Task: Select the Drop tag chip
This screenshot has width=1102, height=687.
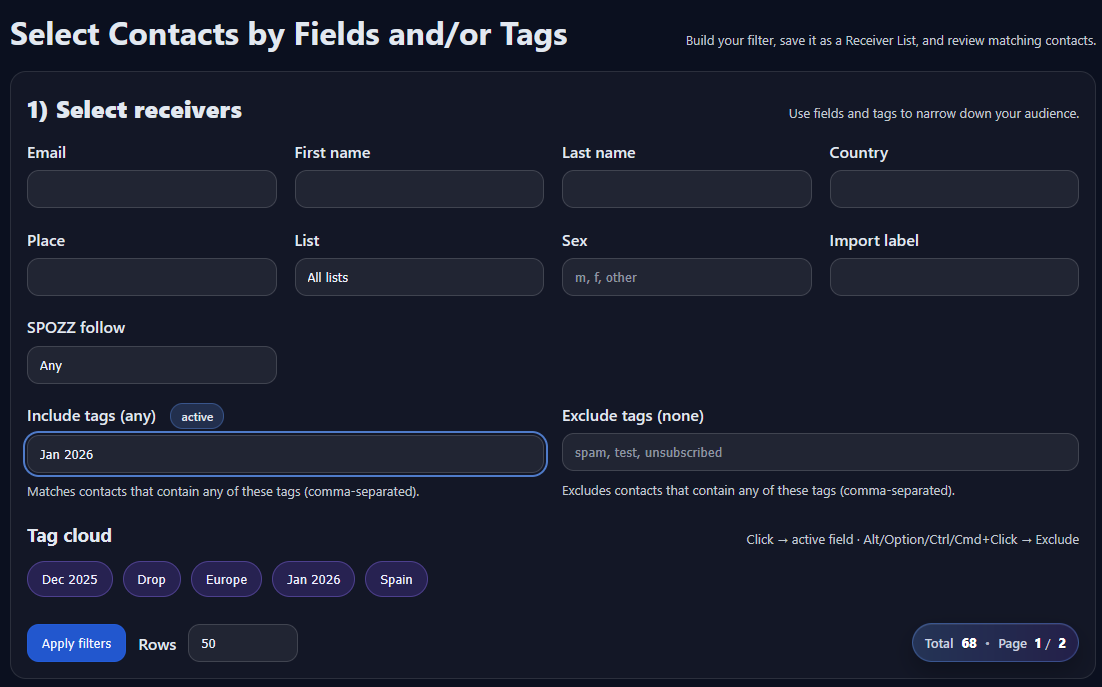Action: pos(151,579)
